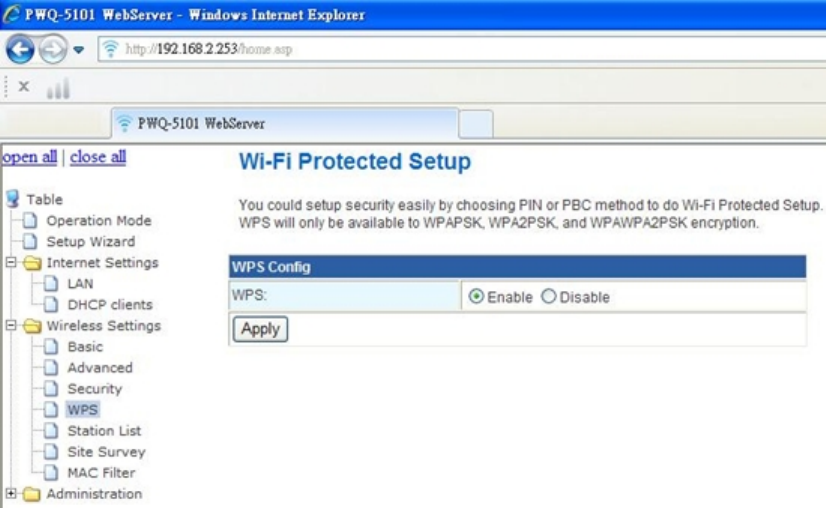
Task: Collapse the Wireless Settings tree node
Action: point(11,326)
